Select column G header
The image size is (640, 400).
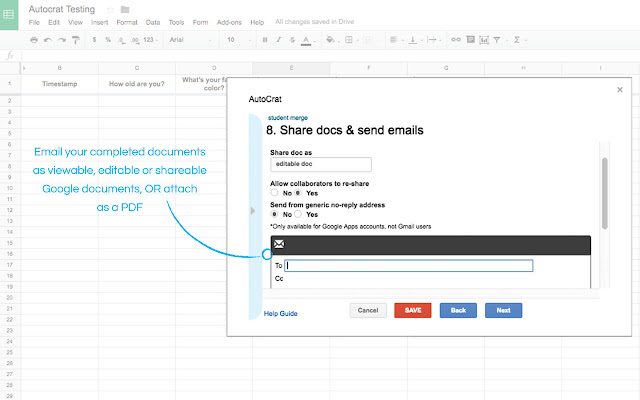[x=446, y=68]
